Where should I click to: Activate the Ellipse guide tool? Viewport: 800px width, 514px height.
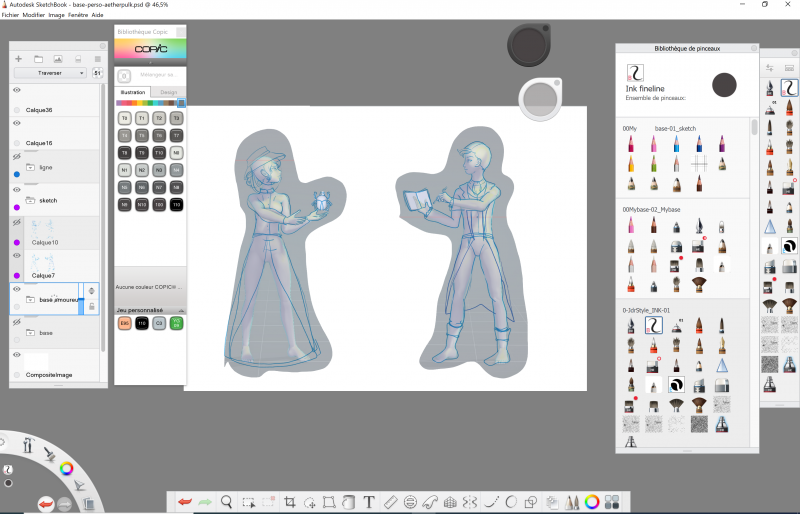point(410,502)
